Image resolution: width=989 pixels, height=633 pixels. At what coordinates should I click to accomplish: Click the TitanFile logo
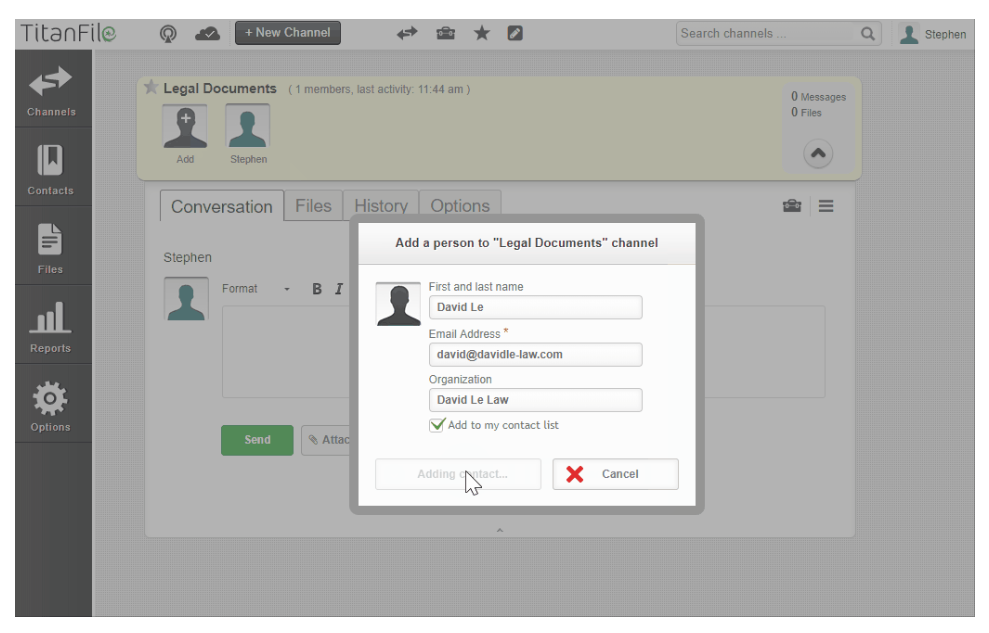pos(68,33)
